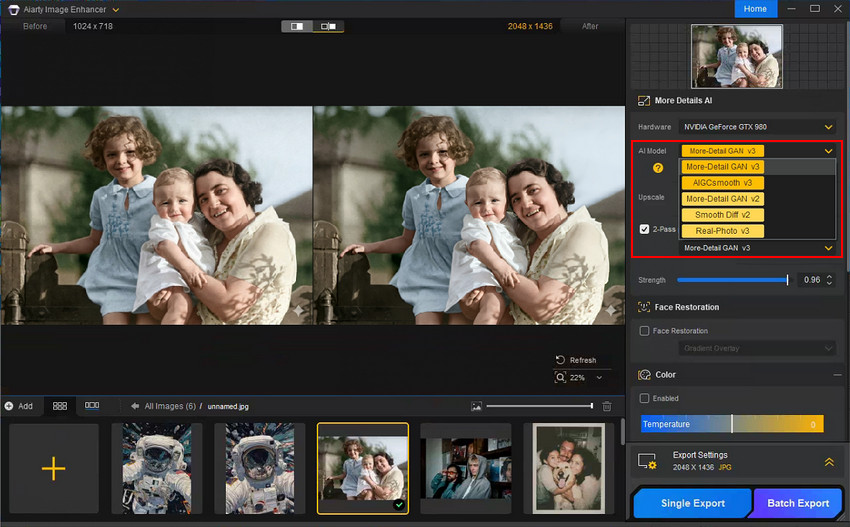Click Single Export

[692, 503]
